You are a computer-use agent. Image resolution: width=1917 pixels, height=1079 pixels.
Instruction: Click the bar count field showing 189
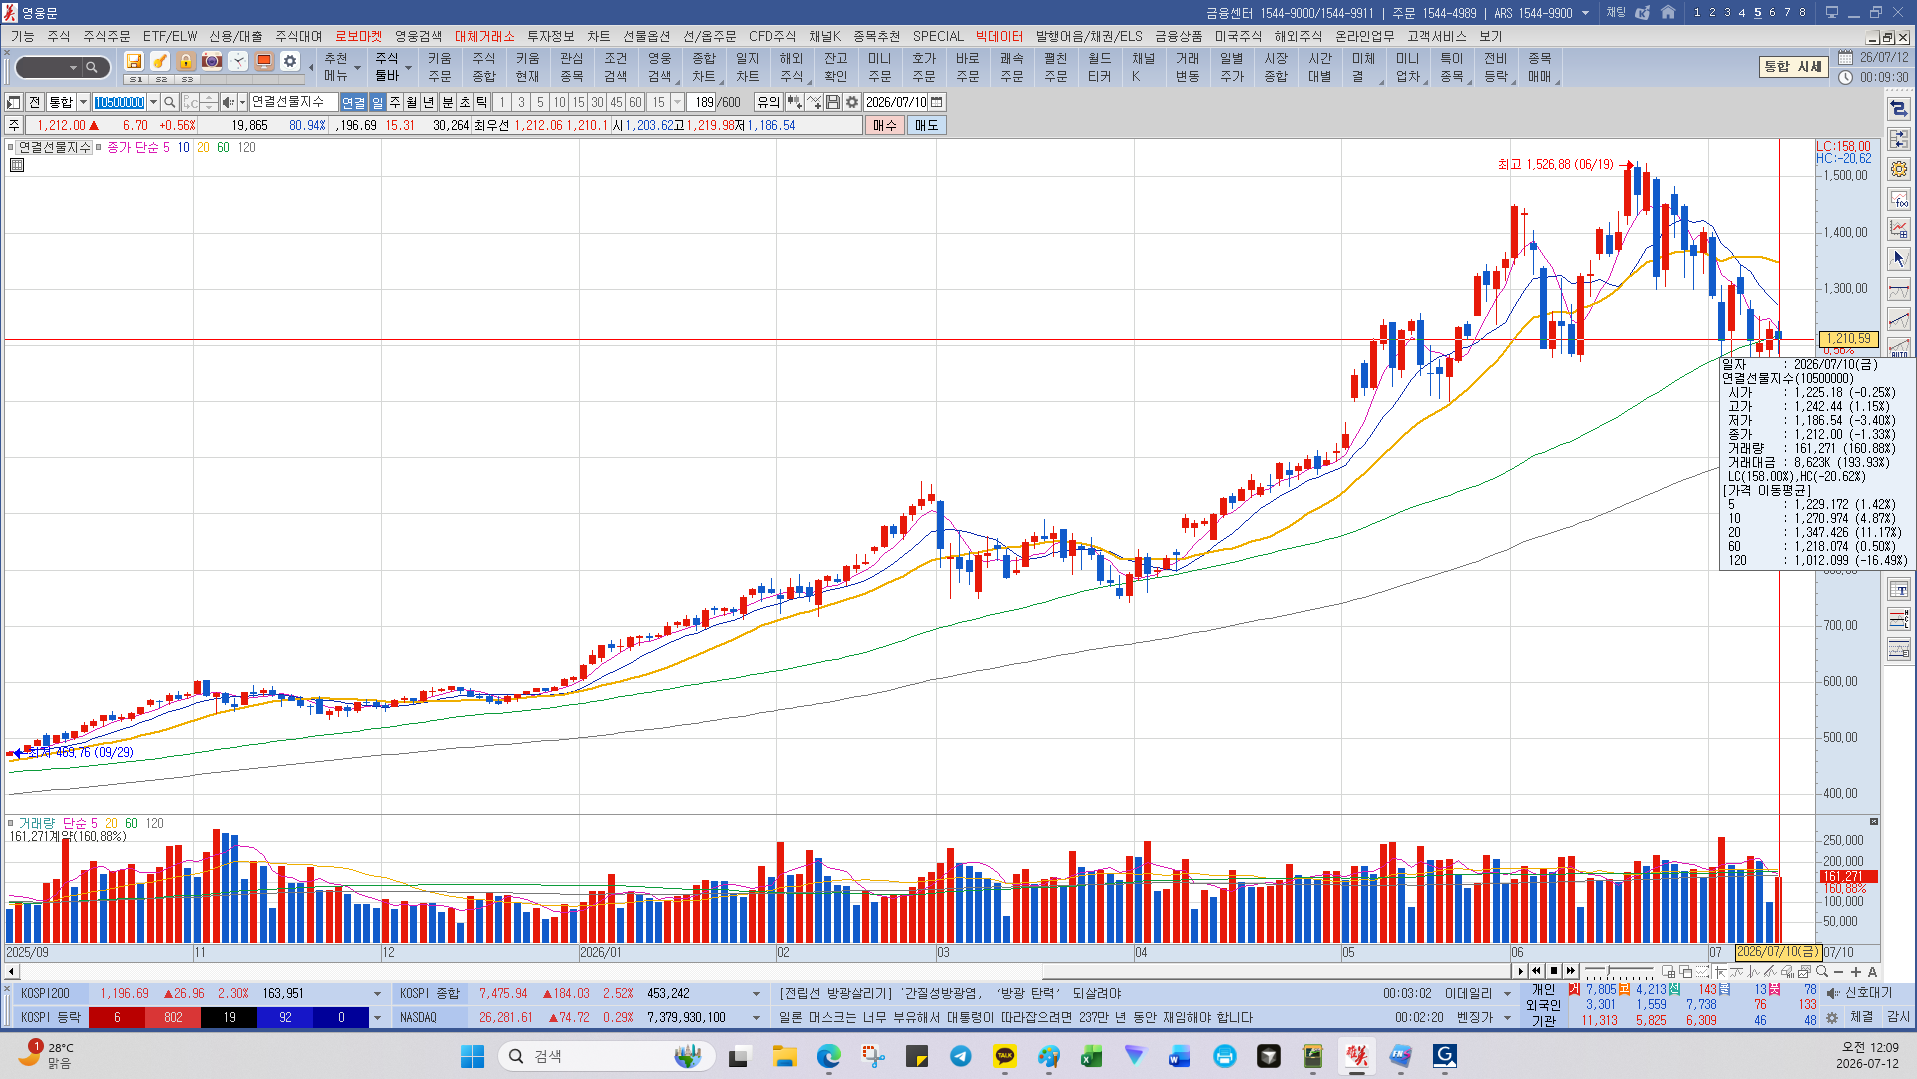tap(703, 102)
